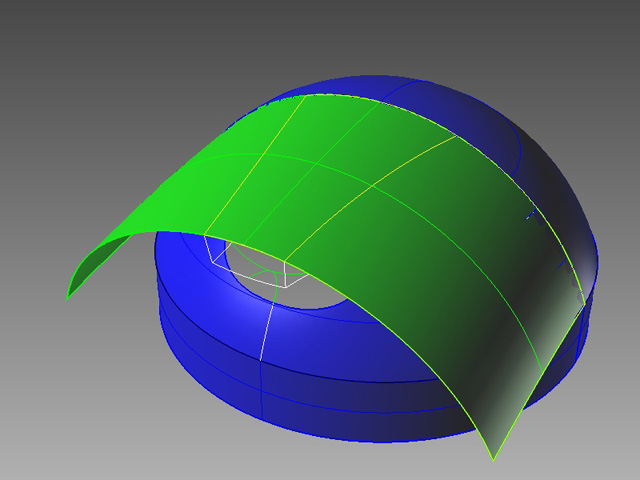The height and width of the screenshot is (480, 640).
Task: Click the bottom-right corner of green surface
Action: pos(493,458)
